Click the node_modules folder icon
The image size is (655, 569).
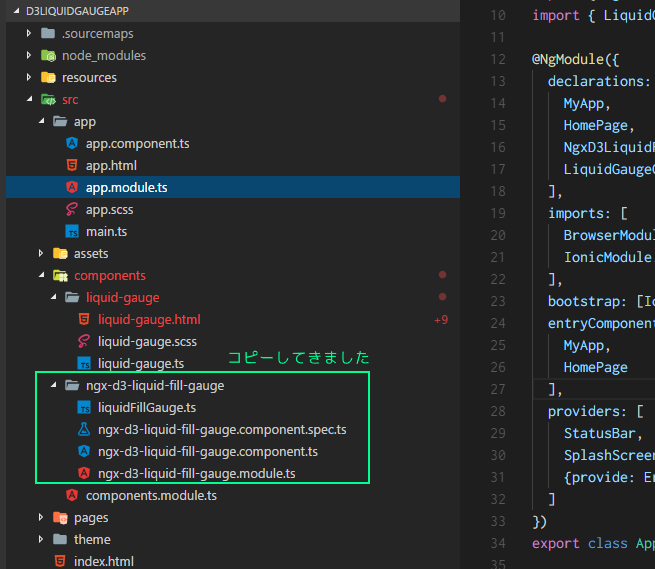pos(48,55)
